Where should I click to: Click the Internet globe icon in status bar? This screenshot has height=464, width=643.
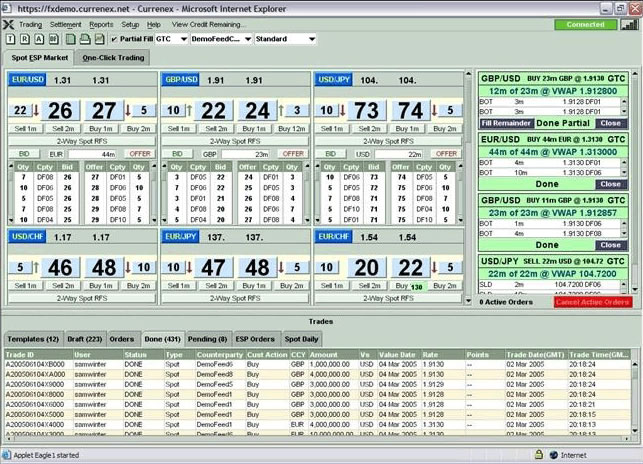554,455
